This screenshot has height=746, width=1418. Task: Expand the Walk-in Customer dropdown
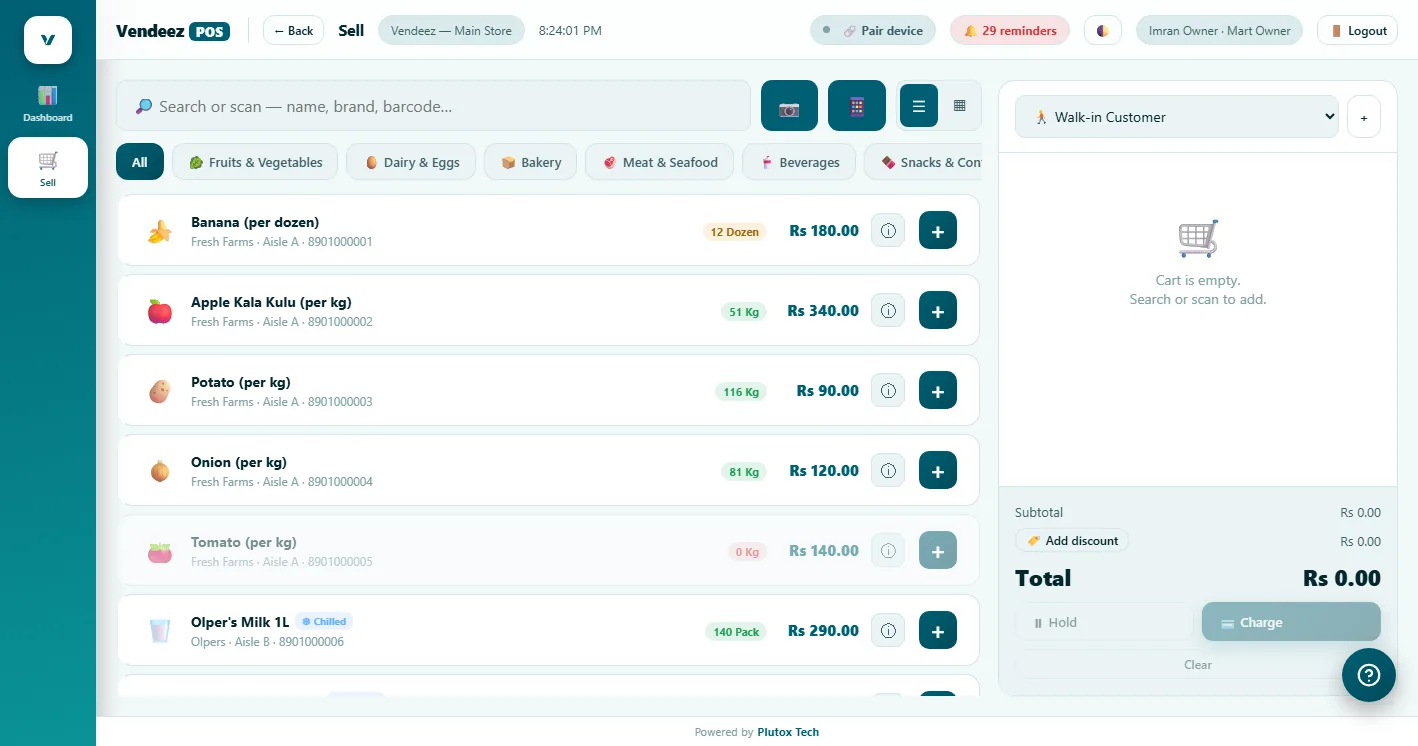click(1177, 117)
